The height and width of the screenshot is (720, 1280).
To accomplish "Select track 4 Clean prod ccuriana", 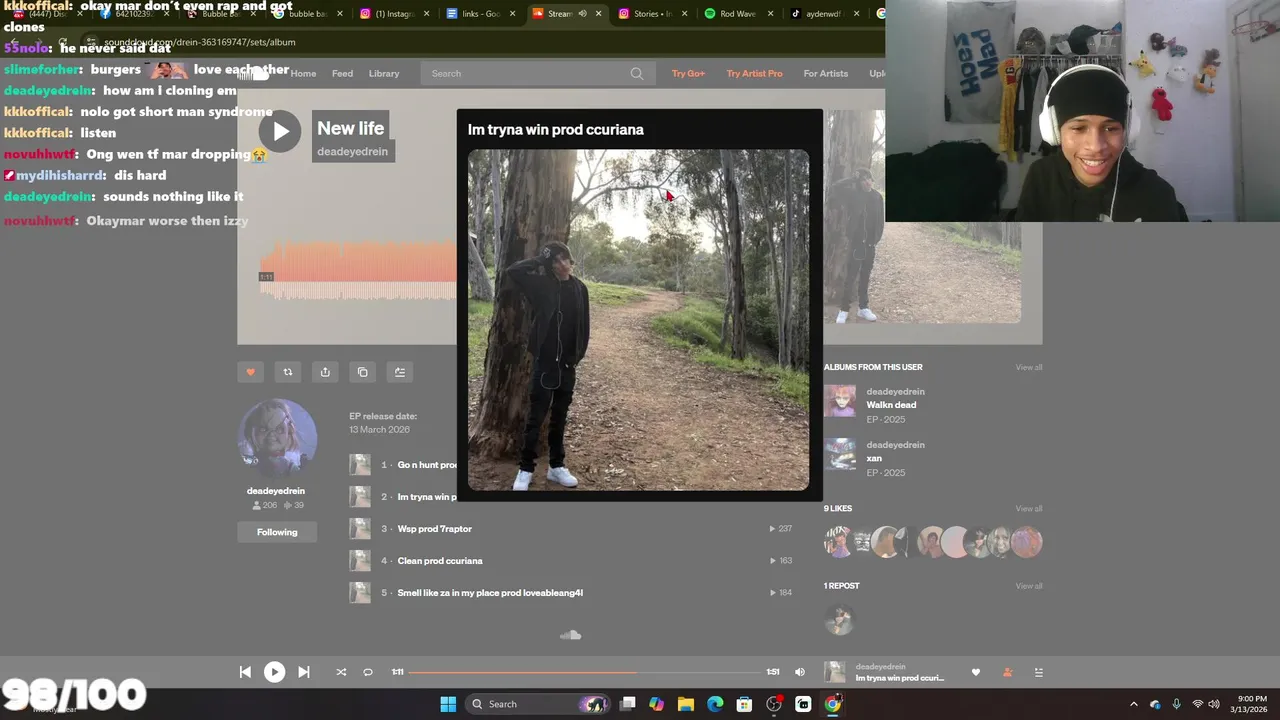I will click(x=440, y=561).
